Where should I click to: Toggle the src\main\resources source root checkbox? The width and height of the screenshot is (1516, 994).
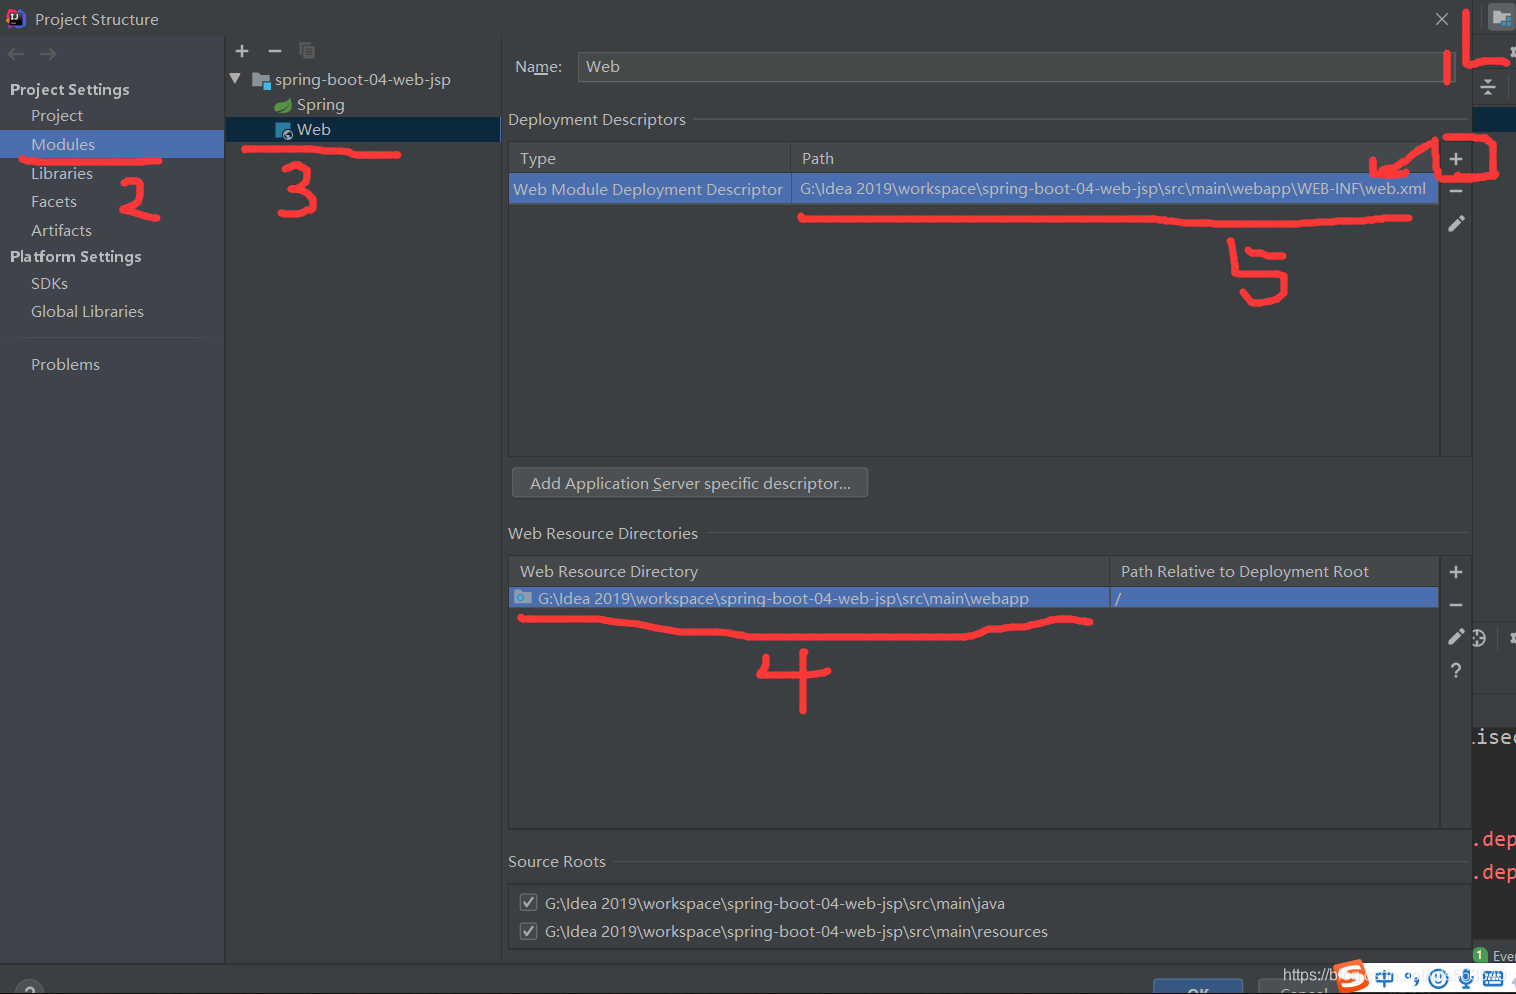tap(528, 931)
